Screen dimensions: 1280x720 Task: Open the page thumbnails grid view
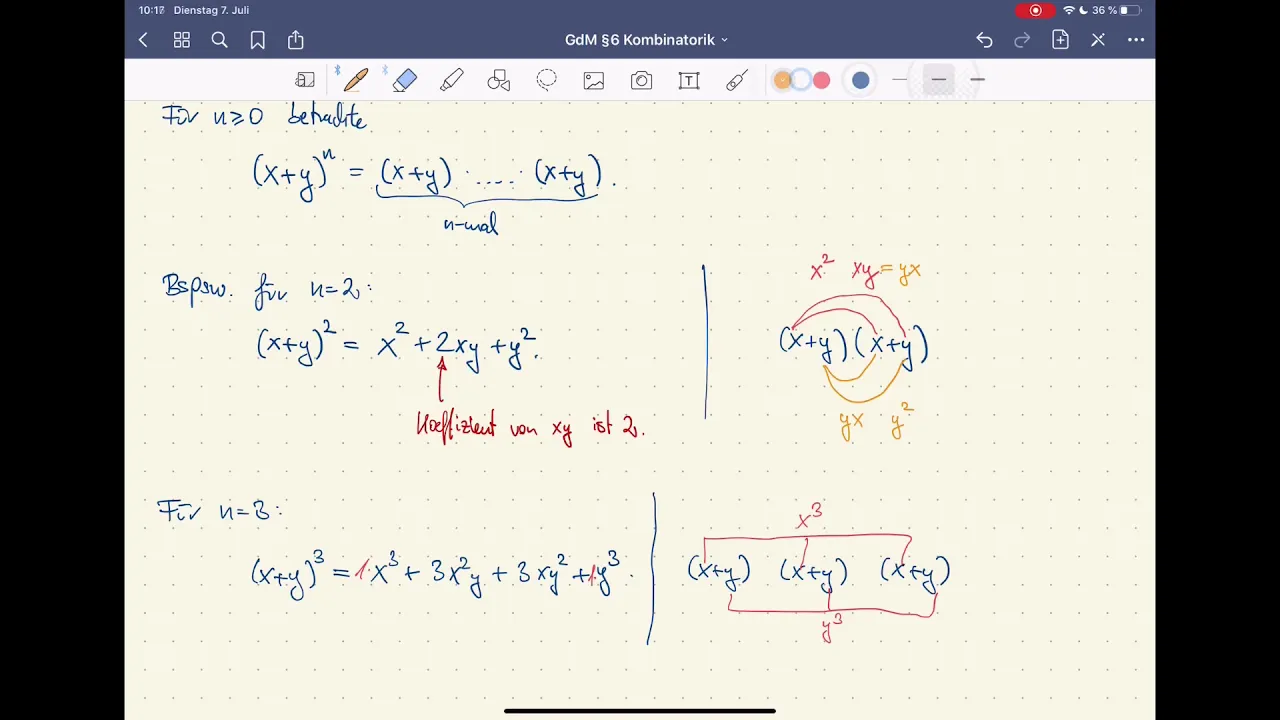click(181, 40)
